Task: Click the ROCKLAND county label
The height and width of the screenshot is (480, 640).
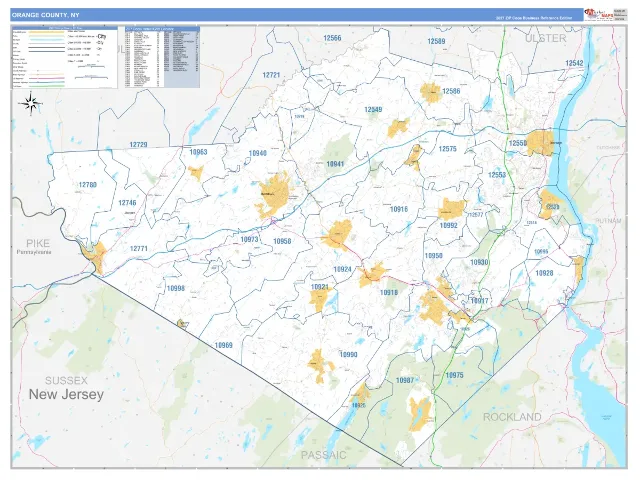Action: click(x=512, y=417)
